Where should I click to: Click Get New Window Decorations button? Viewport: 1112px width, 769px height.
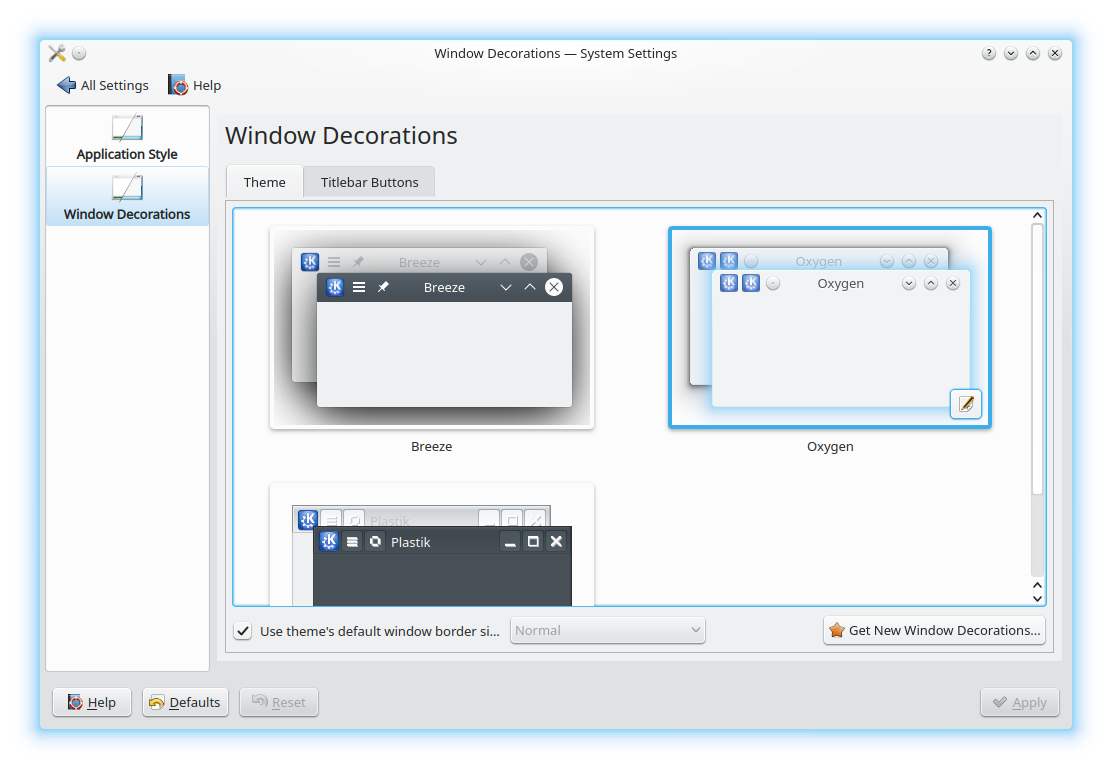[935, 630]
